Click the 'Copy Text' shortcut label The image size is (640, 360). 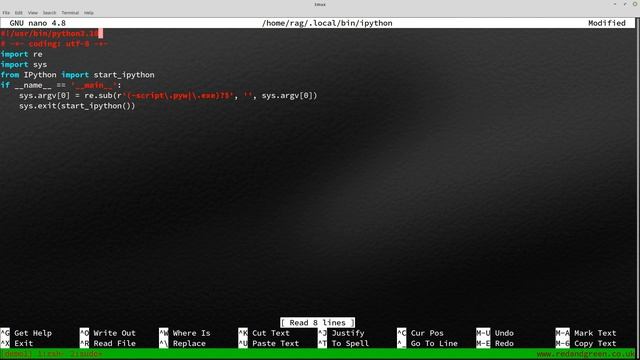point(595,344)
